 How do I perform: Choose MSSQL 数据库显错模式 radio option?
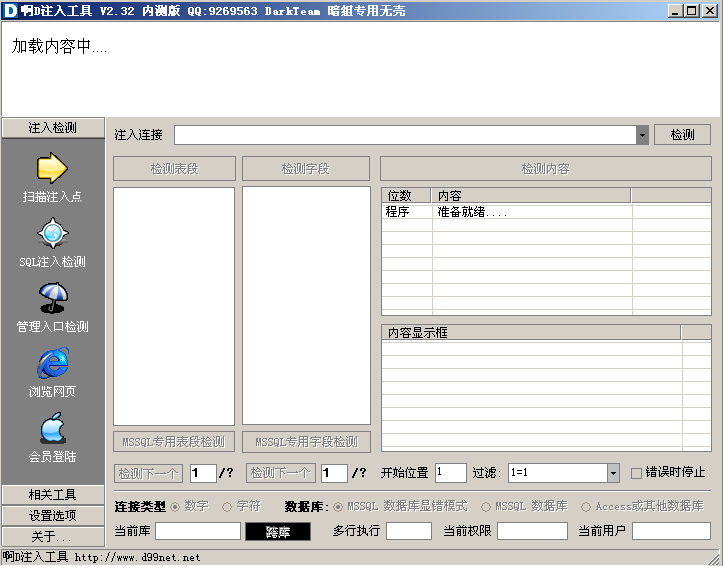(x=338, y=507)
